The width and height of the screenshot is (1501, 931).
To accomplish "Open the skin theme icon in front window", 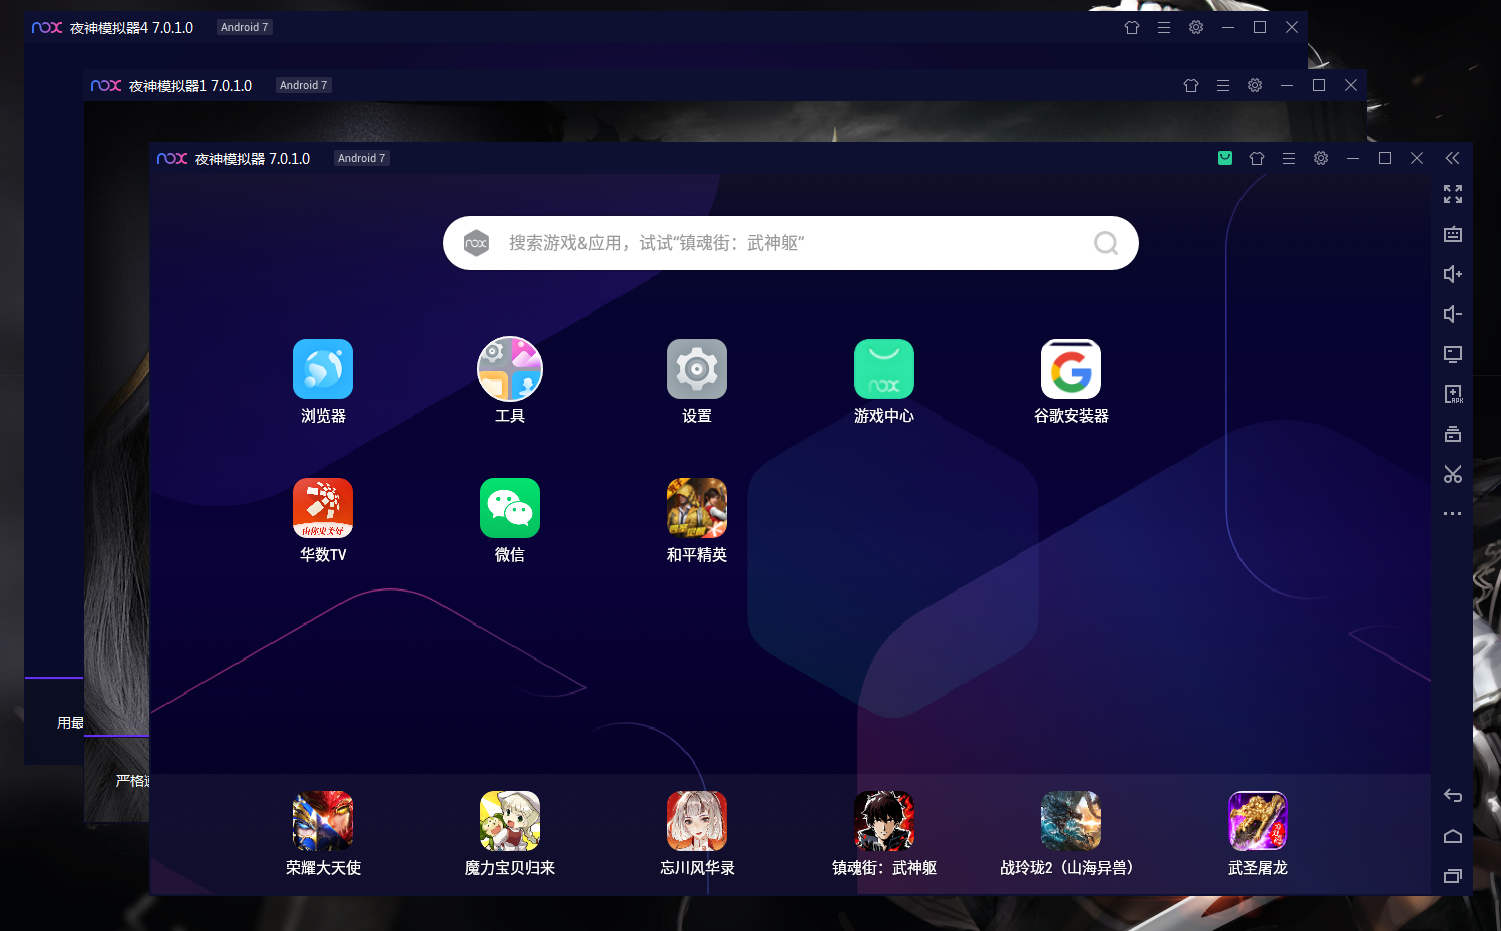I will (x=1257, y=158).
